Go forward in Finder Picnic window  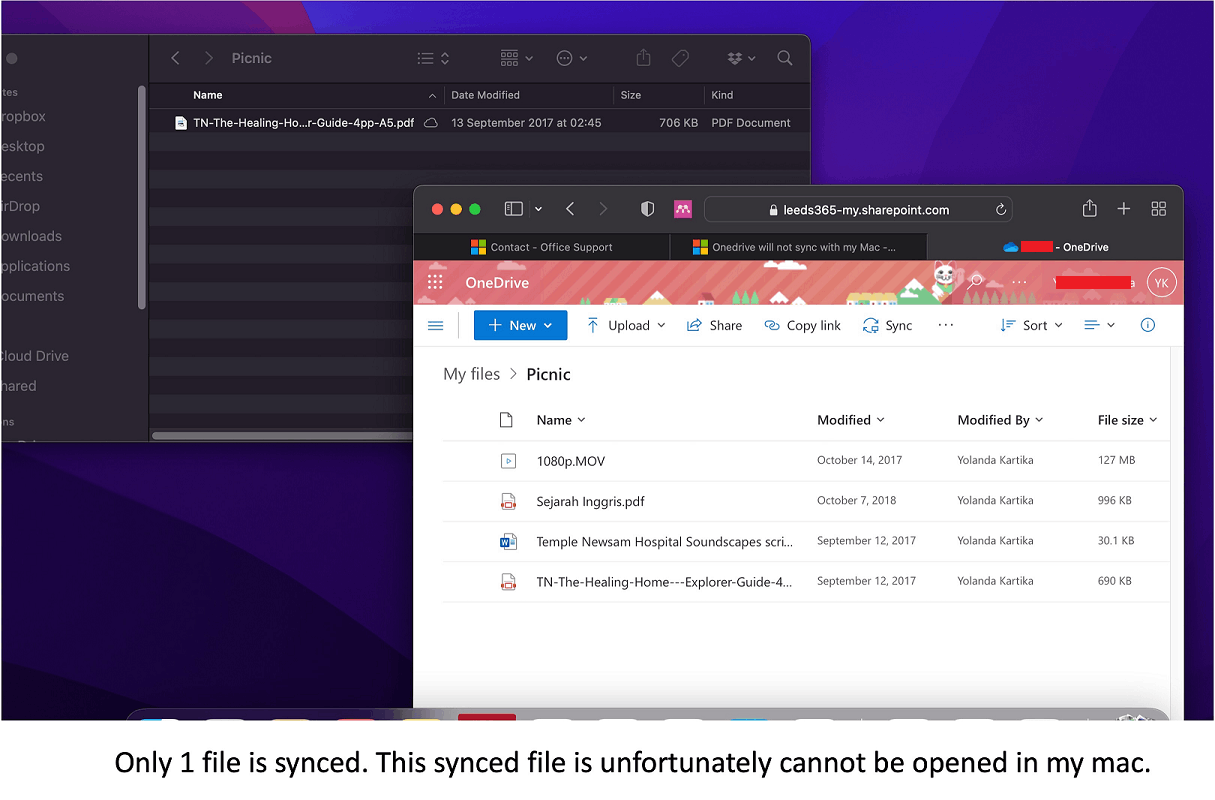(x=208, y=58)
